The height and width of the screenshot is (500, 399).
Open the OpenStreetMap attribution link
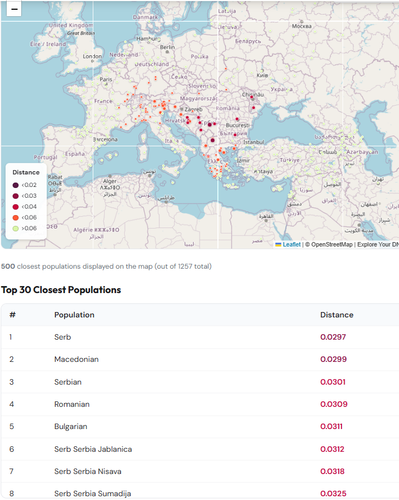[x=331, y=245]
